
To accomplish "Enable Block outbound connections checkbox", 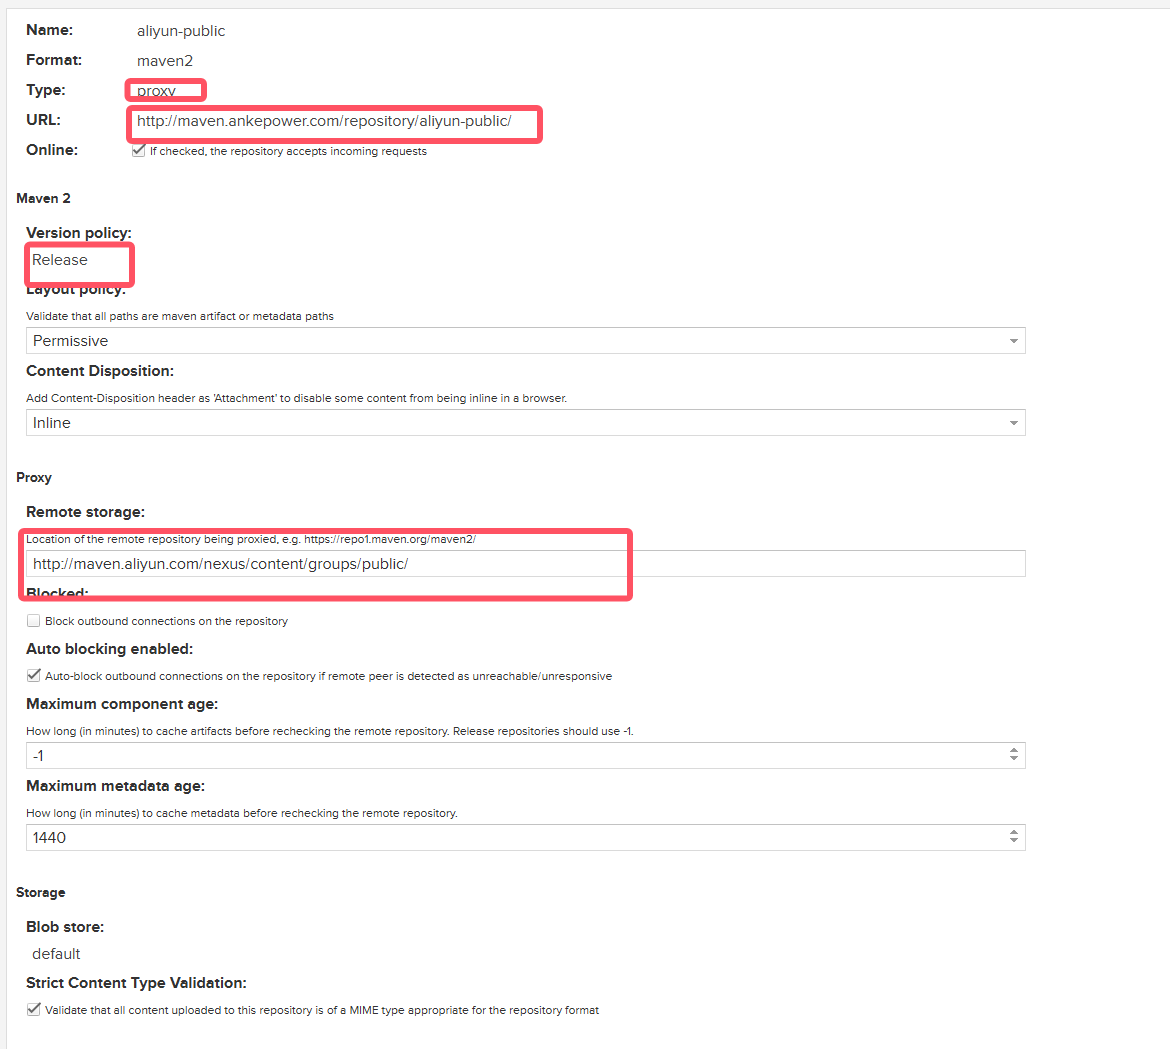I will pyautogui.click(x=34, y=621).
